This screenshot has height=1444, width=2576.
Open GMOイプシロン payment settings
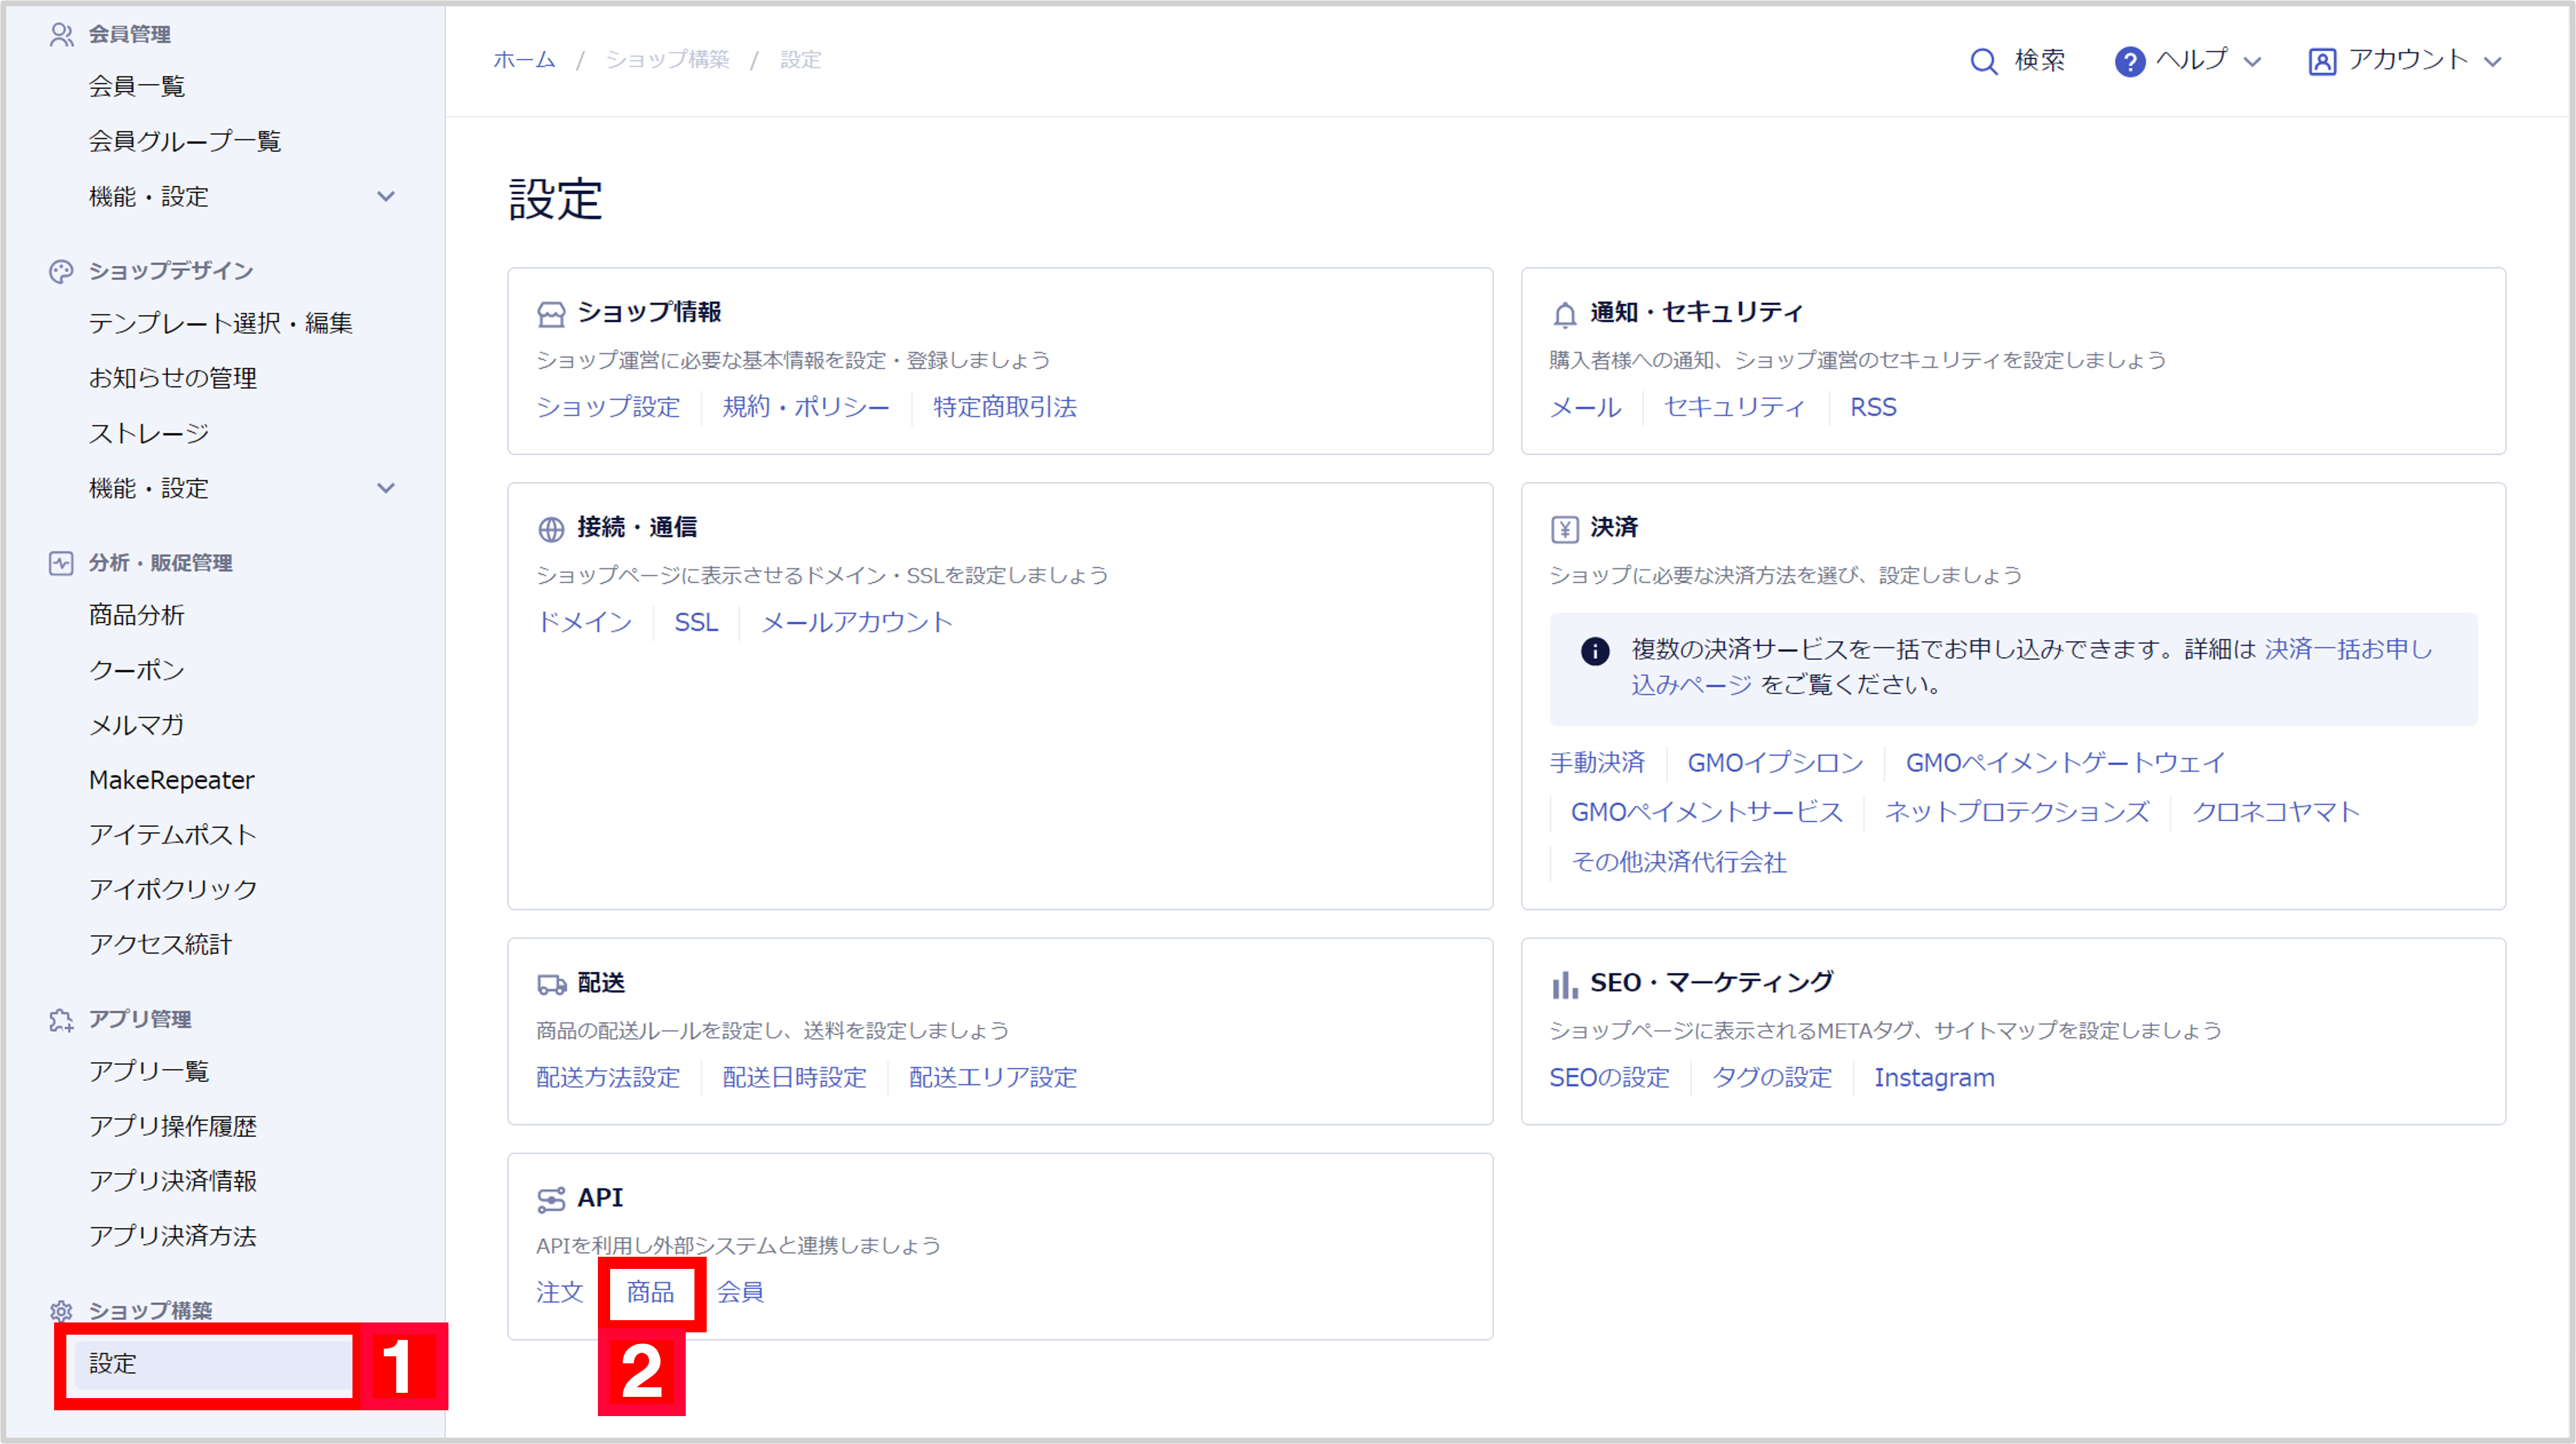pyautogui.click(x=1775, y=763)
